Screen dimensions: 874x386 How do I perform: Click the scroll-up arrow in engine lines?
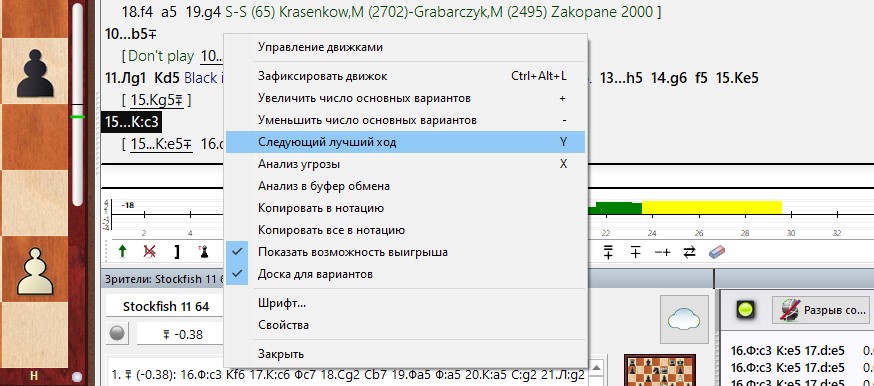coord(595,367)
